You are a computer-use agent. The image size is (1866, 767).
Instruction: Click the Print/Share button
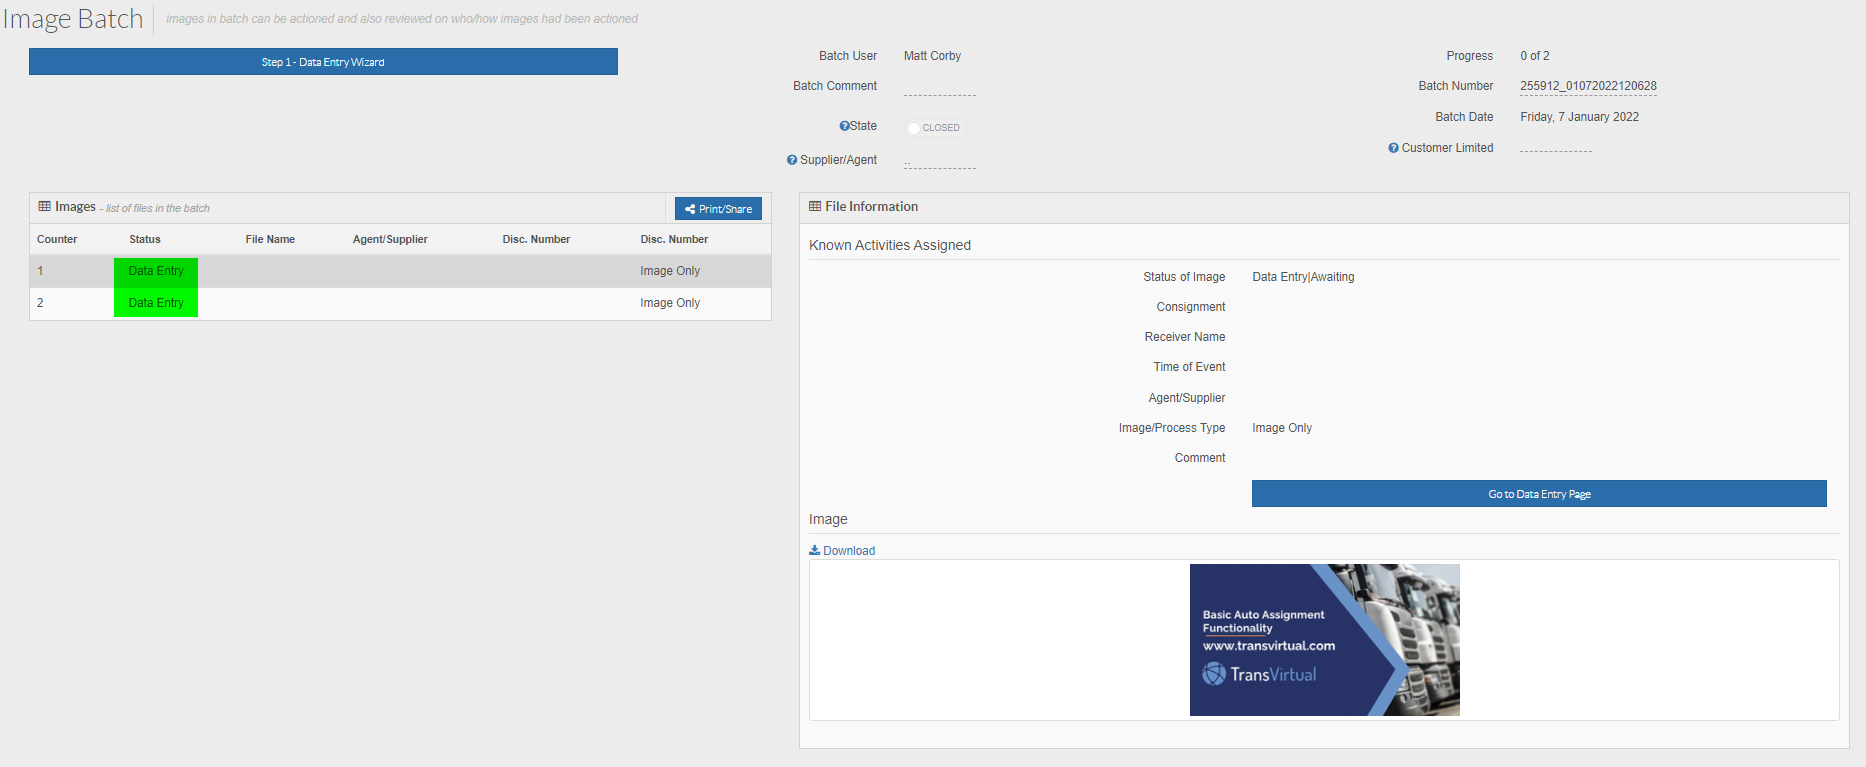[x=718, y=209]
